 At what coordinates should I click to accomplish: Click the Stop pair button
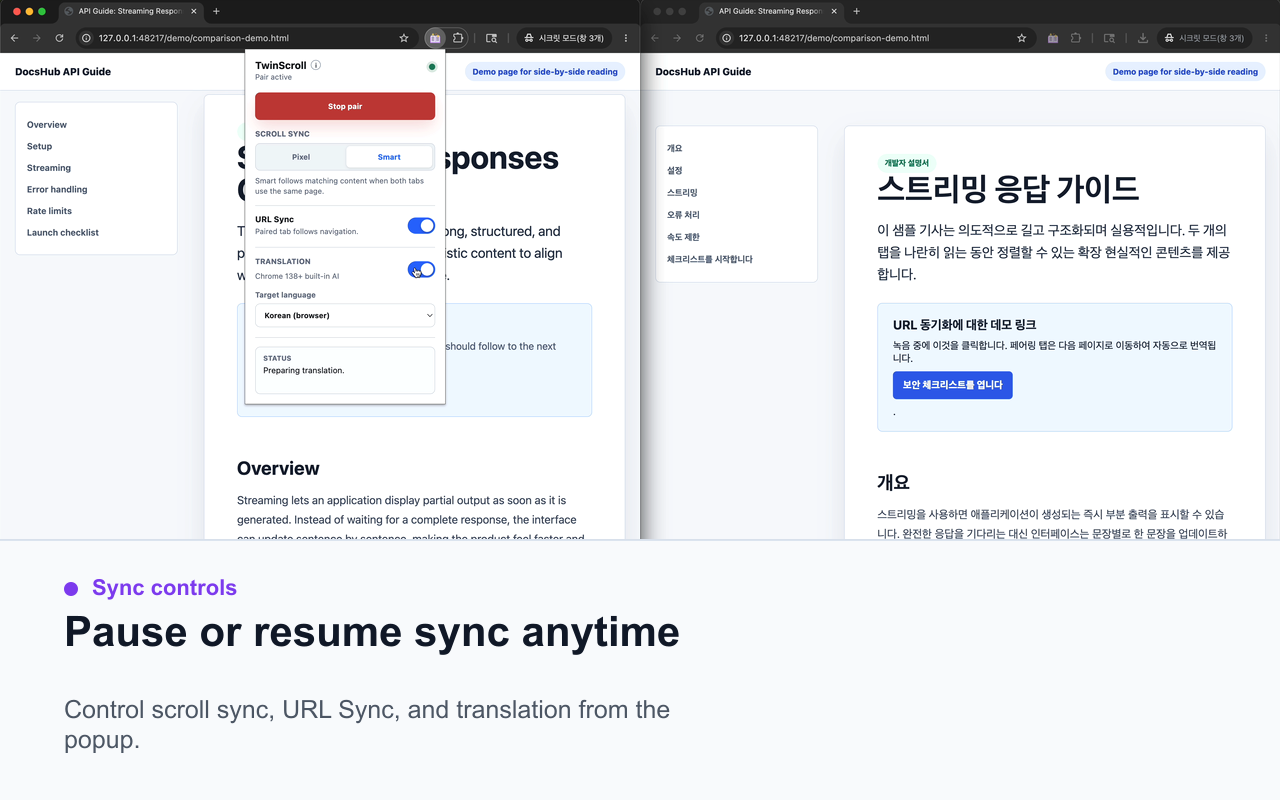pos(345,106)
